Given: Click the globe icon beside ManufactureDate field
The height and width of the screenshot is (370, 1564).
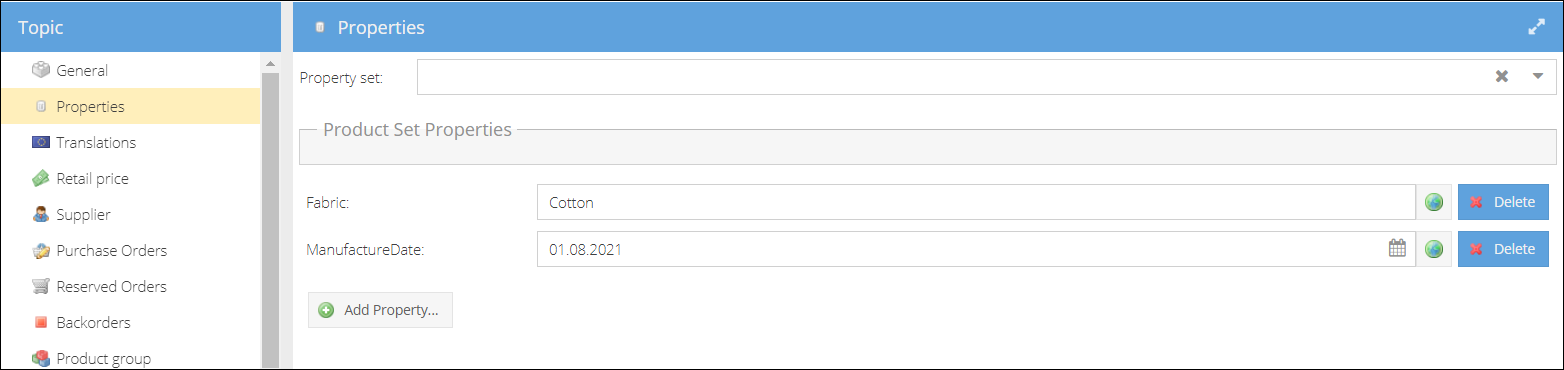Looking at the screenshot, I should coord(1434,249).
